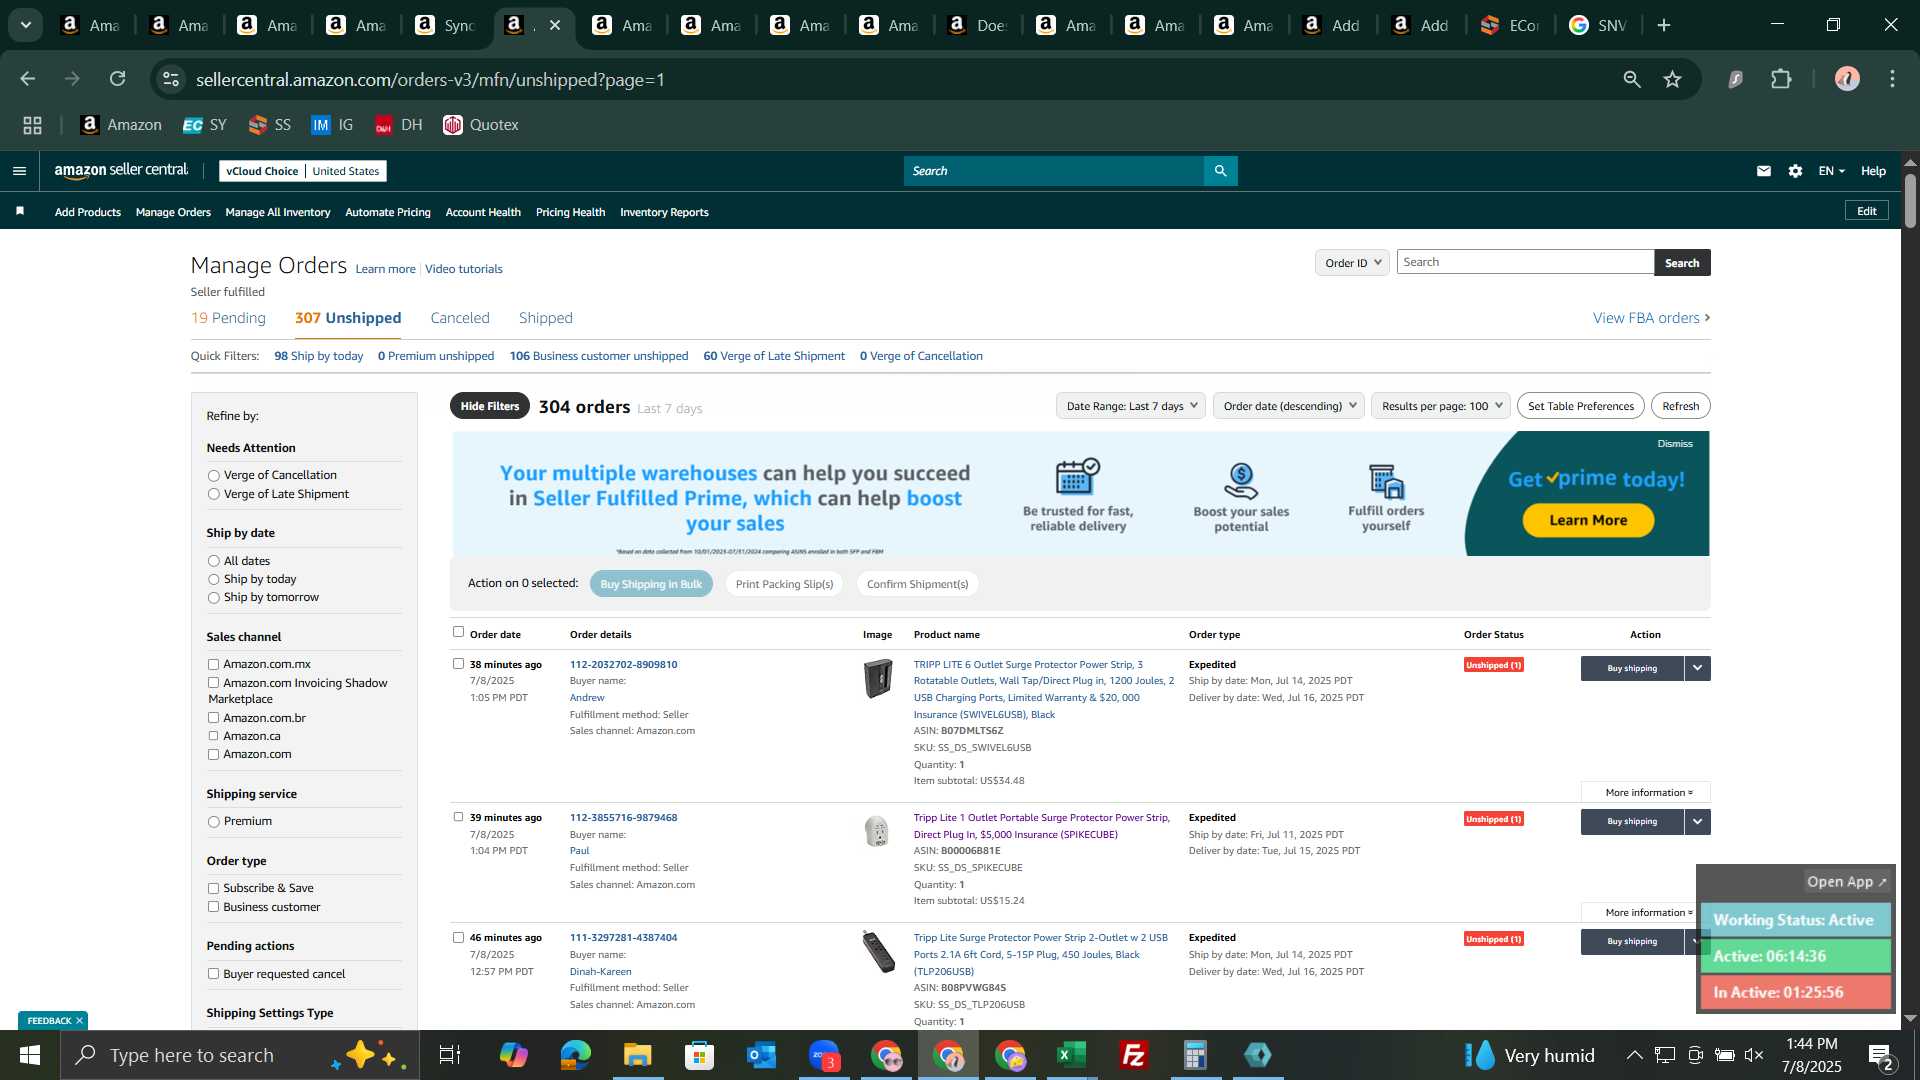Open the Results per page dropdown
1920x1080 pixels.
coord(1441,406)
